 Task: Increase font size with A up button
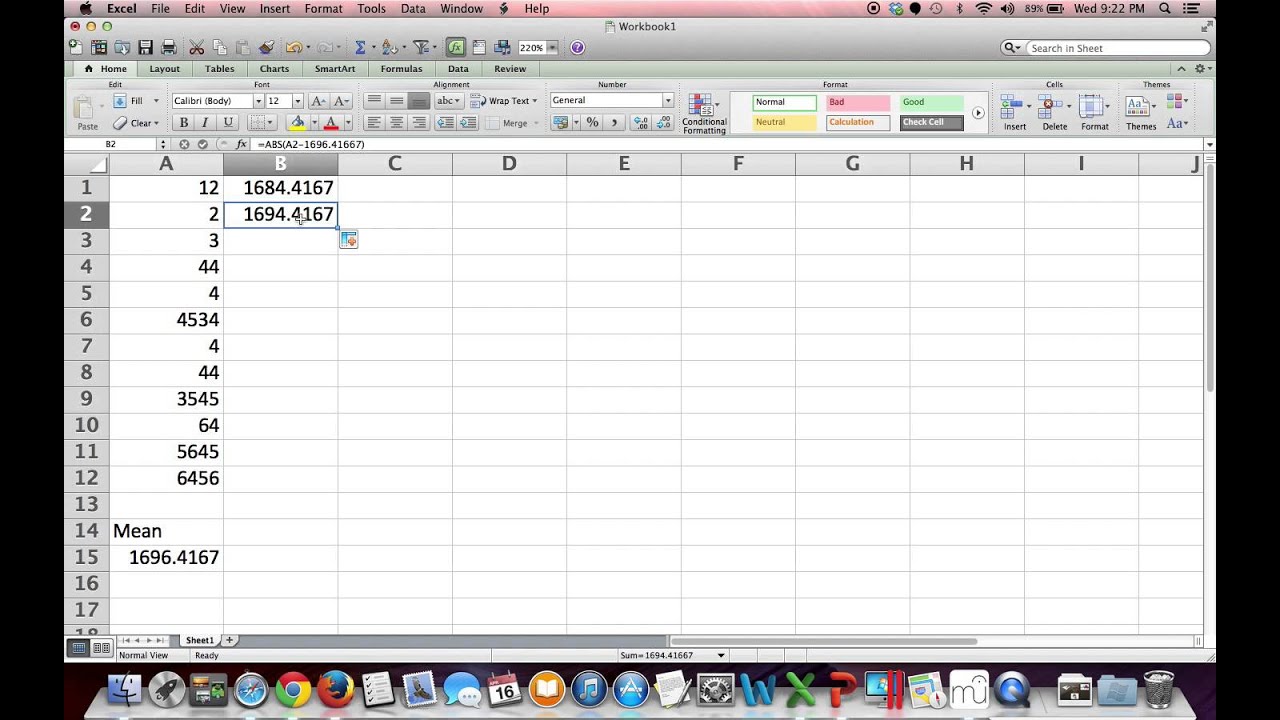click(317, 101)
